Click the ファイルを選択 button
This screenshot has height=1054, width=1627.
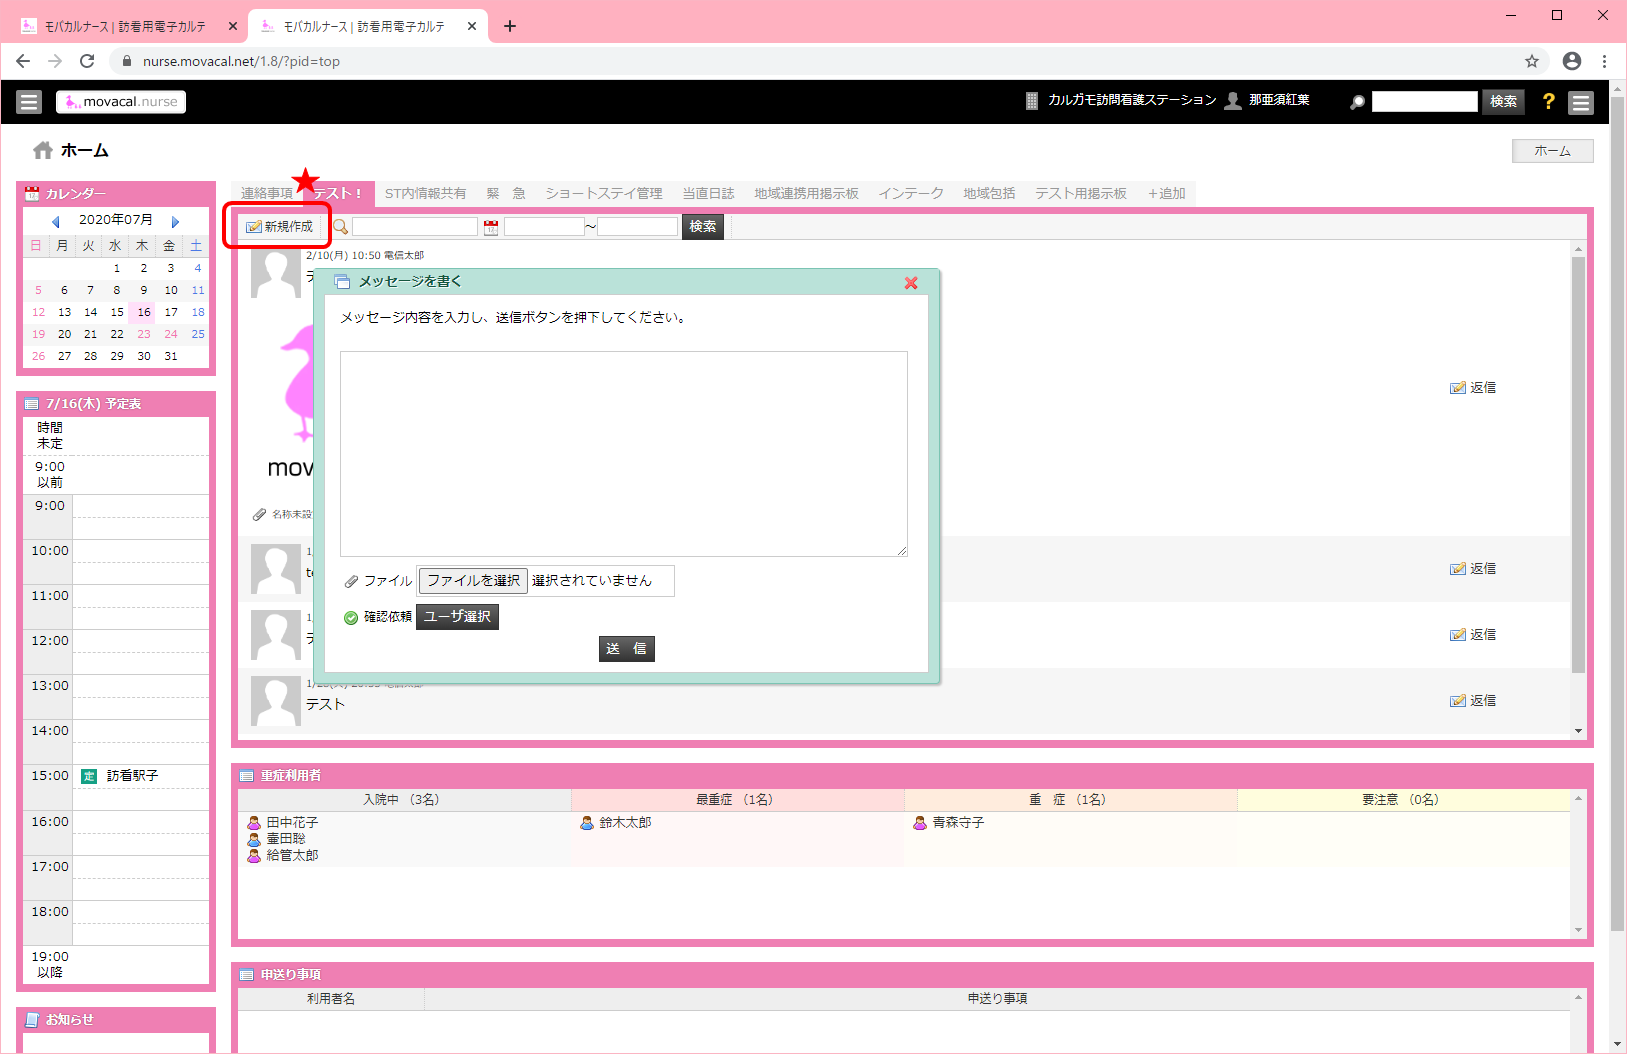coord(473,581)
